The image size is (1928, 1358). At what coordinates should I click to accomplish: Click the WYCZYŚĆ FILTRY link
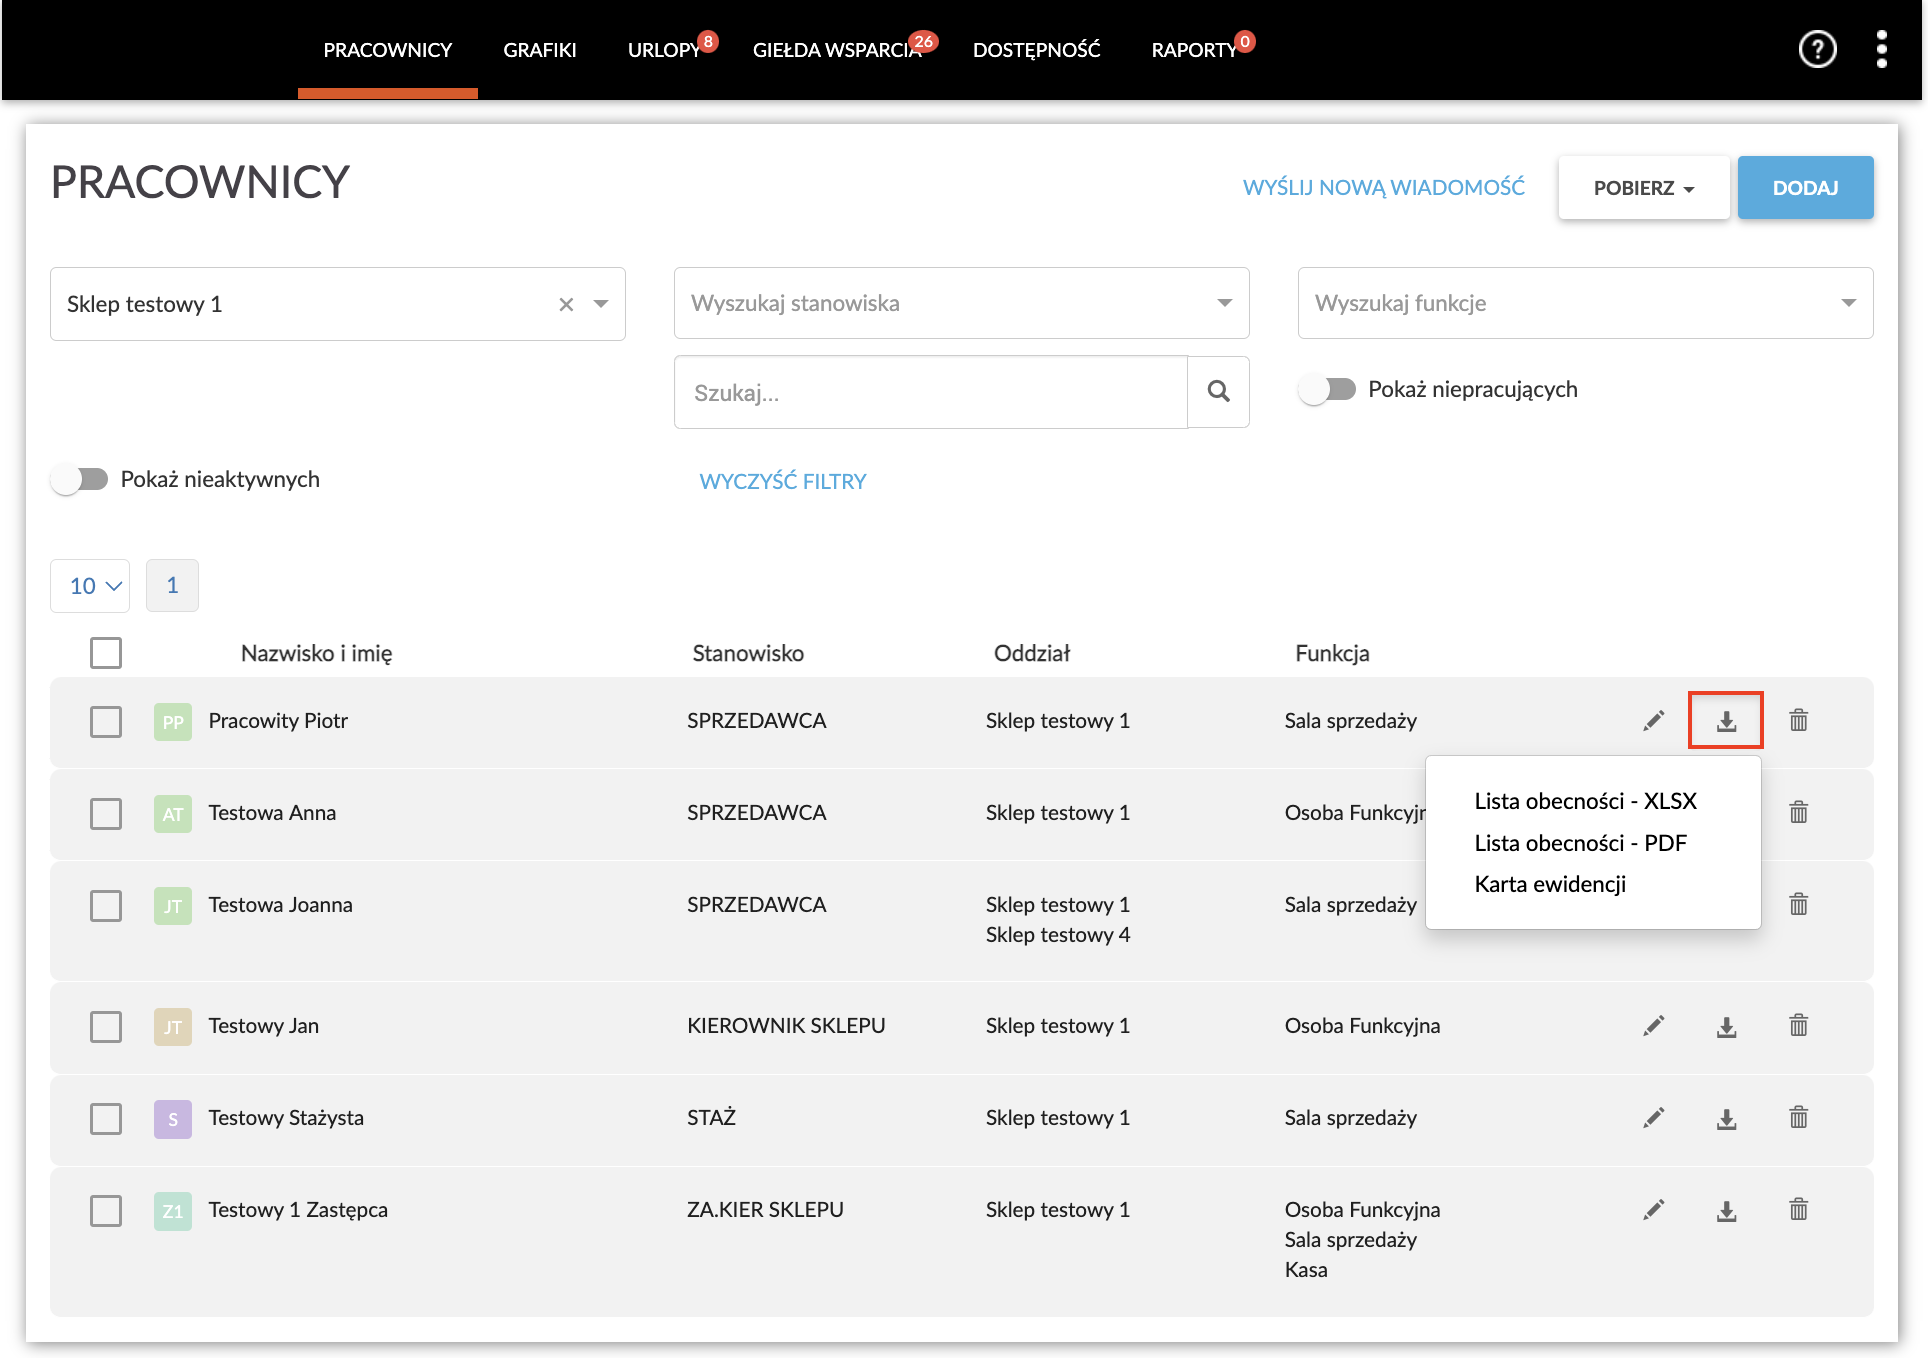pos(782,481)
